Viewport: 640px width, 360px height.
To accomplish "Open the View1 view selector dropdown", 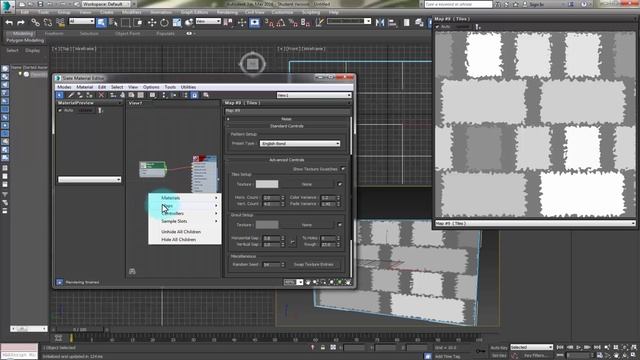I will pos(314,95).
